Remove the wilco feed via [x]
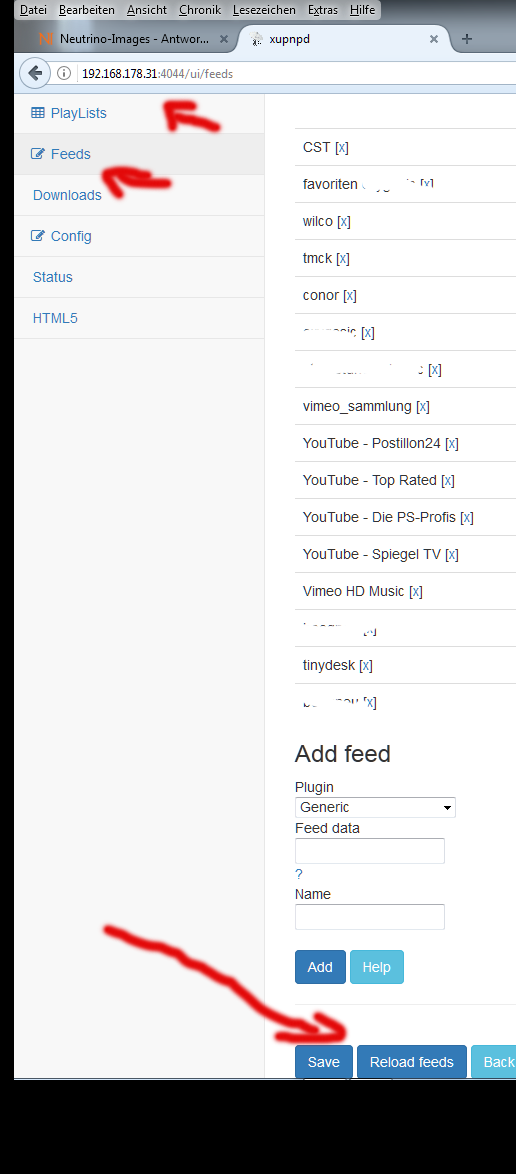Image resolution: width=516 pixels, height=1174 pixels. click(x=344, y=222)
